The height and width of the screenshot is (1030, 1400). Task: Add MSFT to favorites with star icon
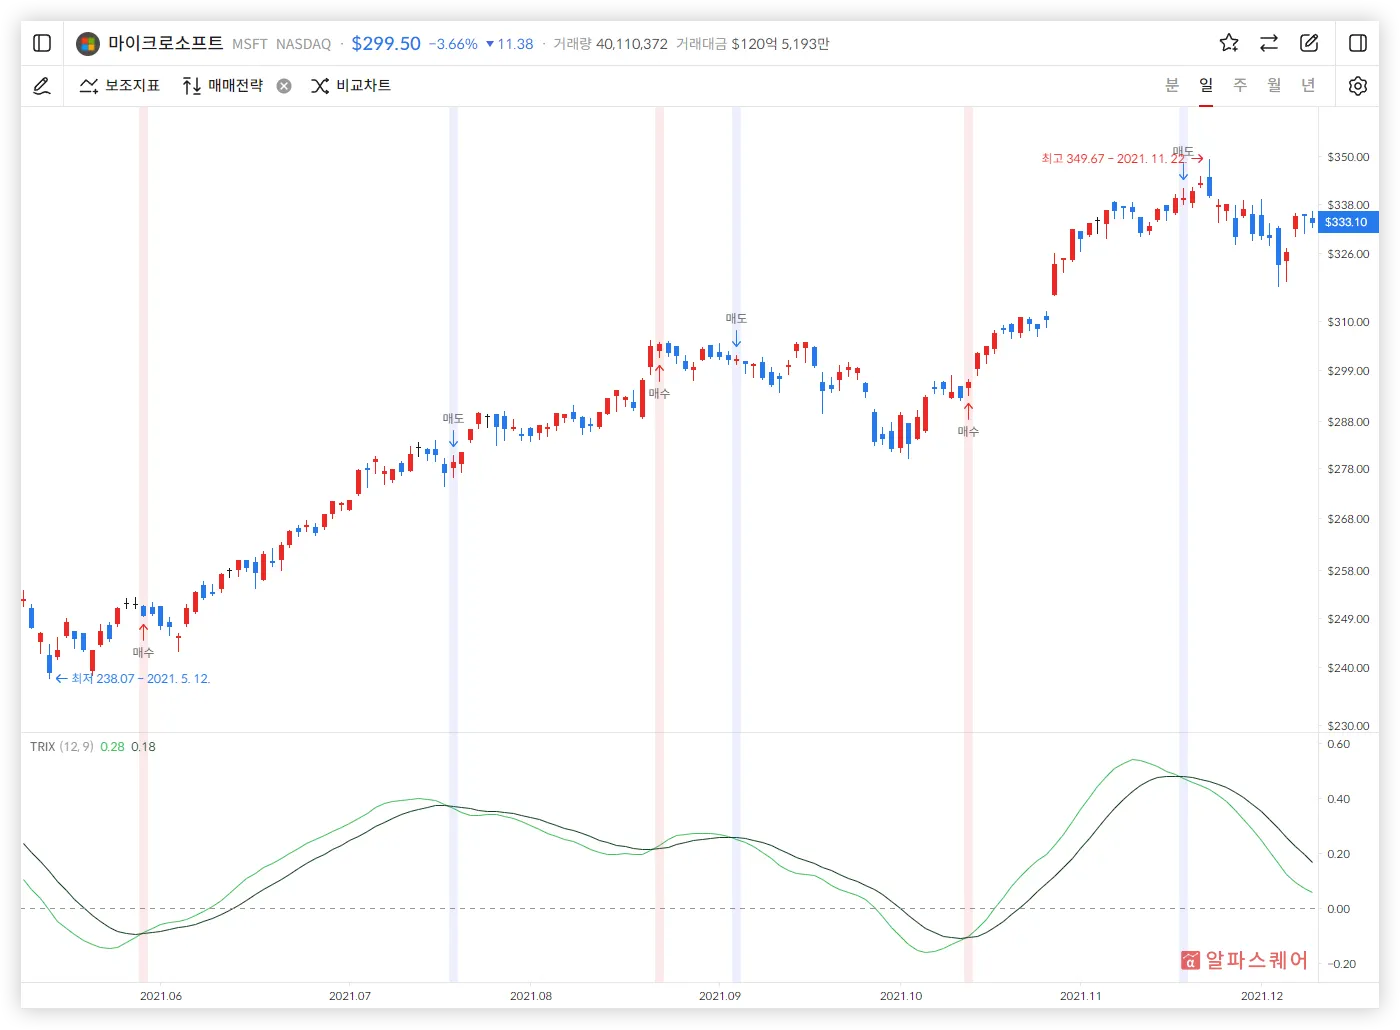click(x=1229, y=43)
